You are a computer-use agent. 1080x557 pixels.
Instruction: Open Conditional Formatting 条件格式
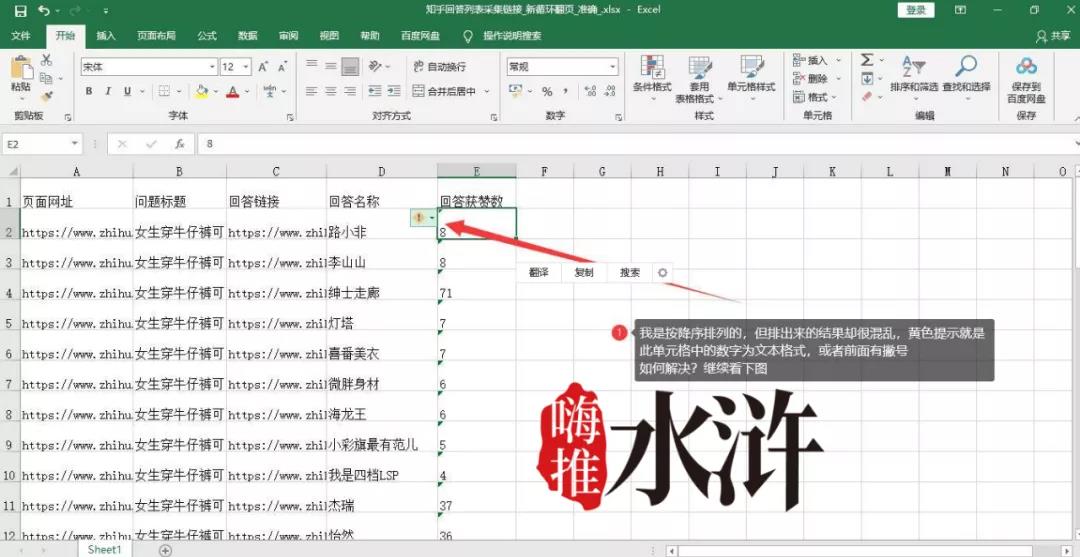coord(652,78)
